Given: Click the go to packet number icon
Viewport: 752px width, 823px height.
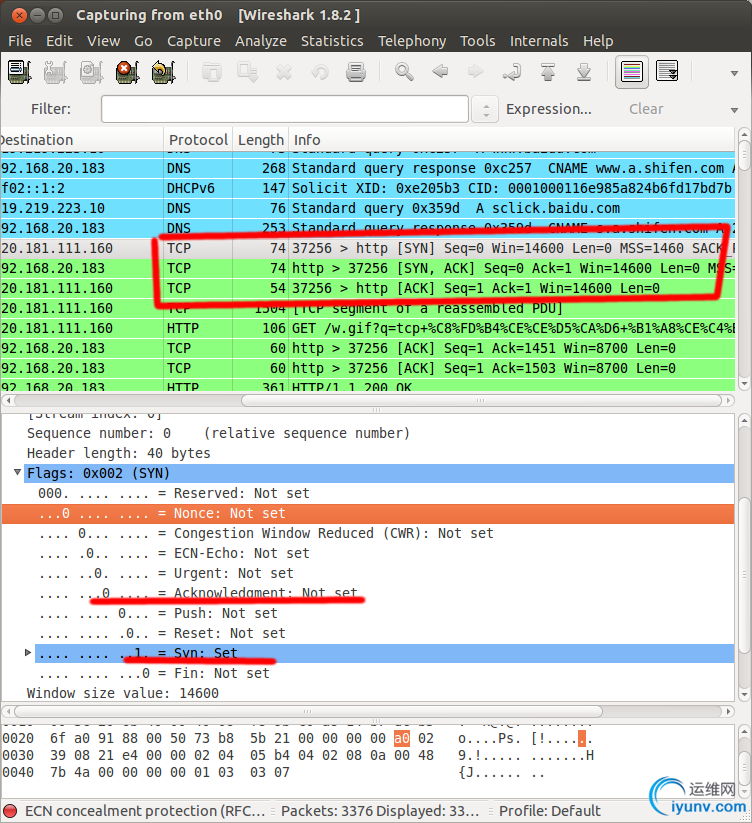Looking at the screenshot, I should pyautogui.click(x=512, y=72).
